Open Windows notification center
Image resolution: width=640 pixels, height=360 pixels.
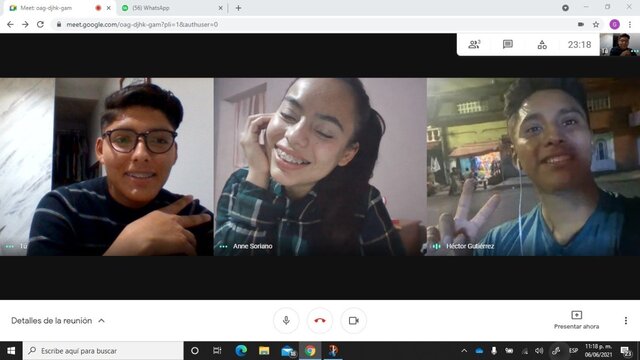click(626, 351)
